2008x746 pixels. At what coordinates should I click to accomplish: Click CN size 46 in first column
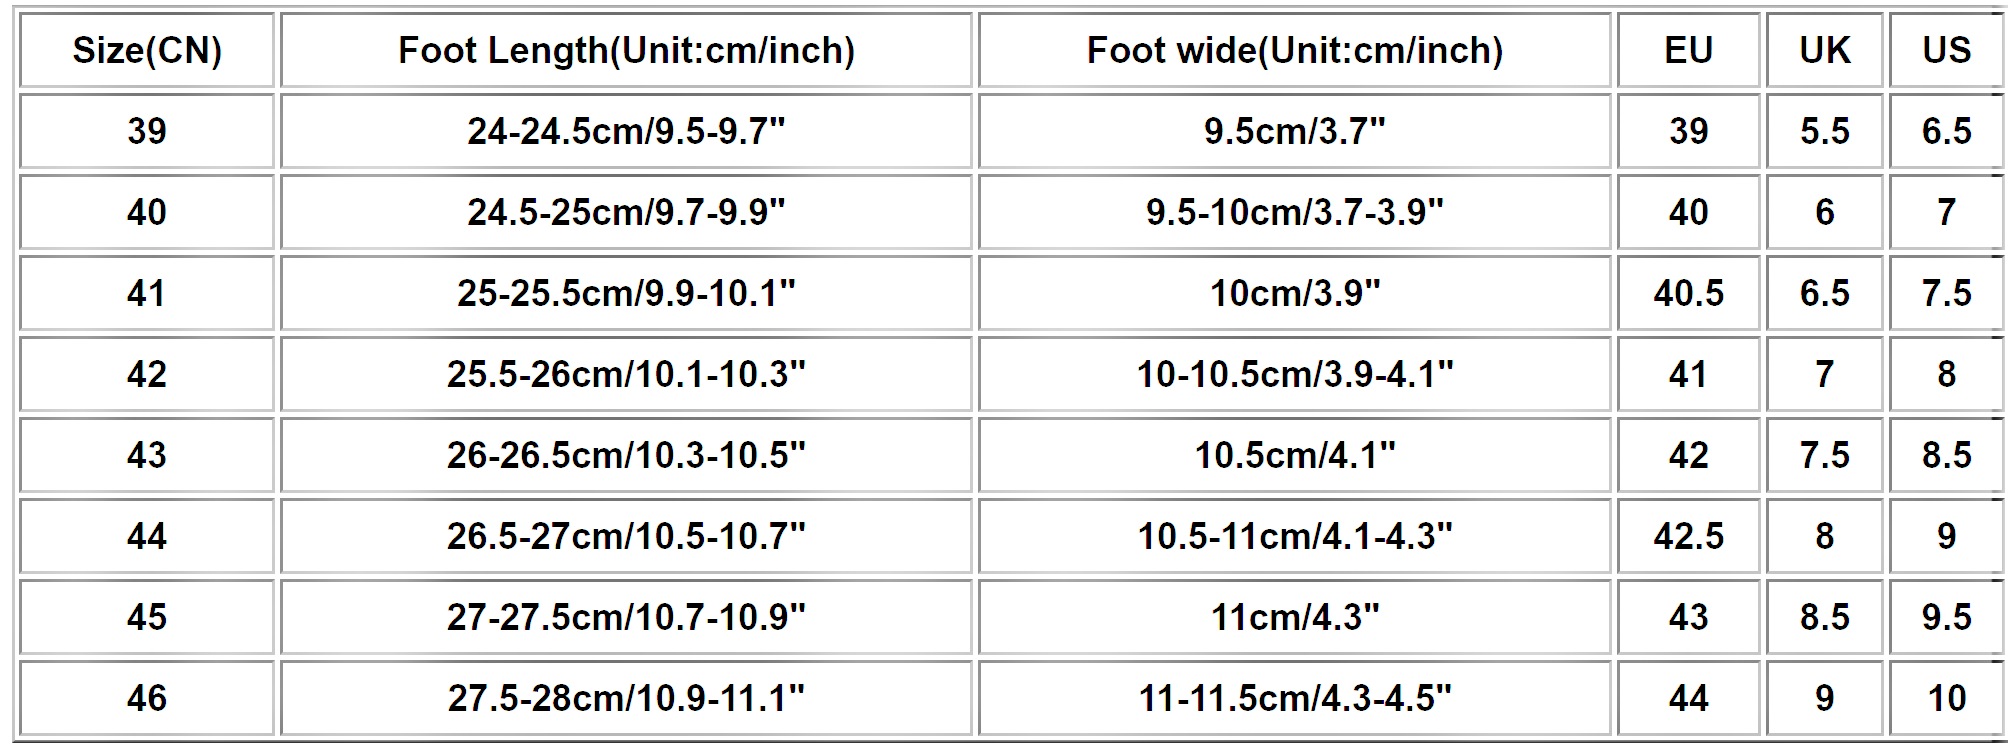coord(147,698)
